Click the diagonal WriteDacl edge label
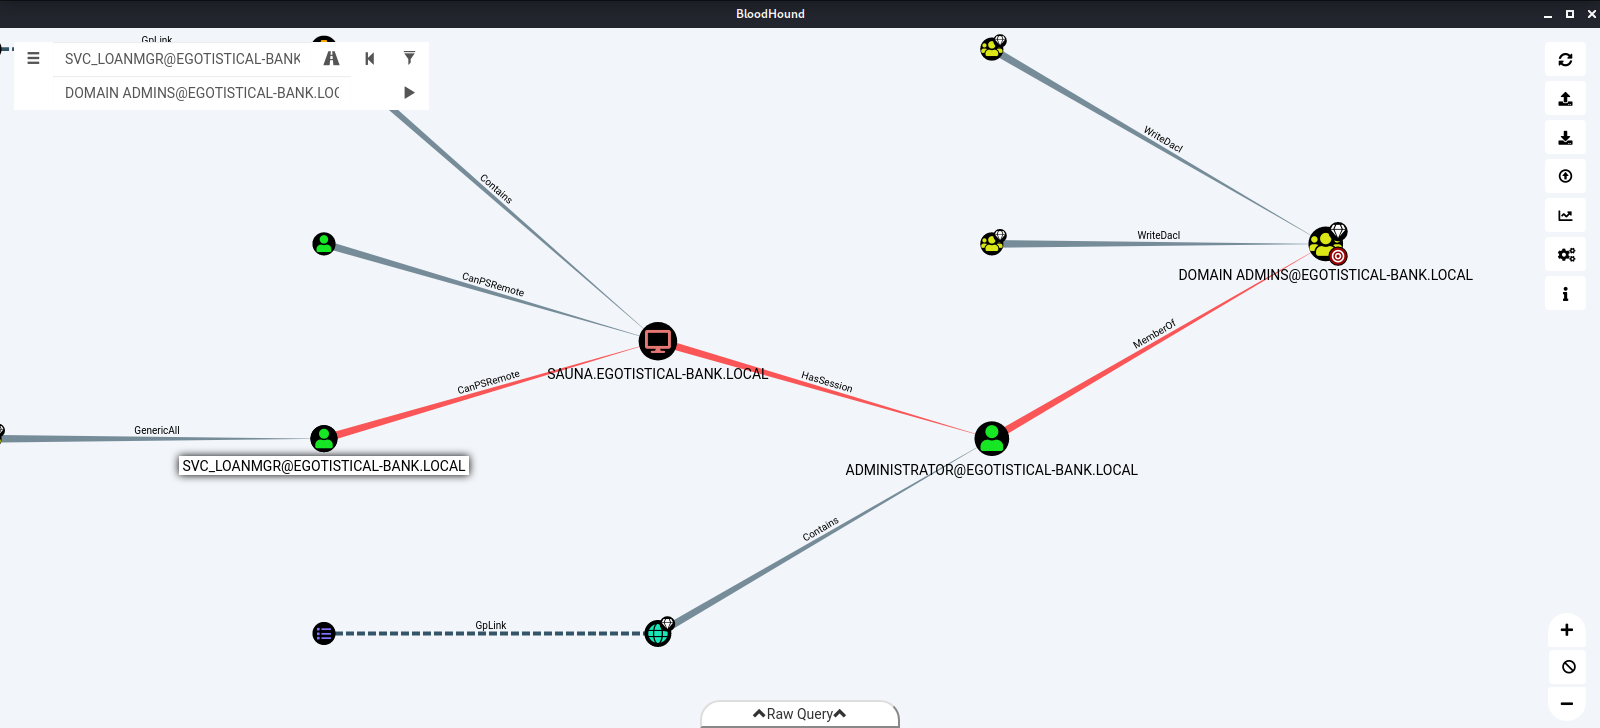Image resolution: width=1600 pixels, height=728 pixels. click(1163, 139)
